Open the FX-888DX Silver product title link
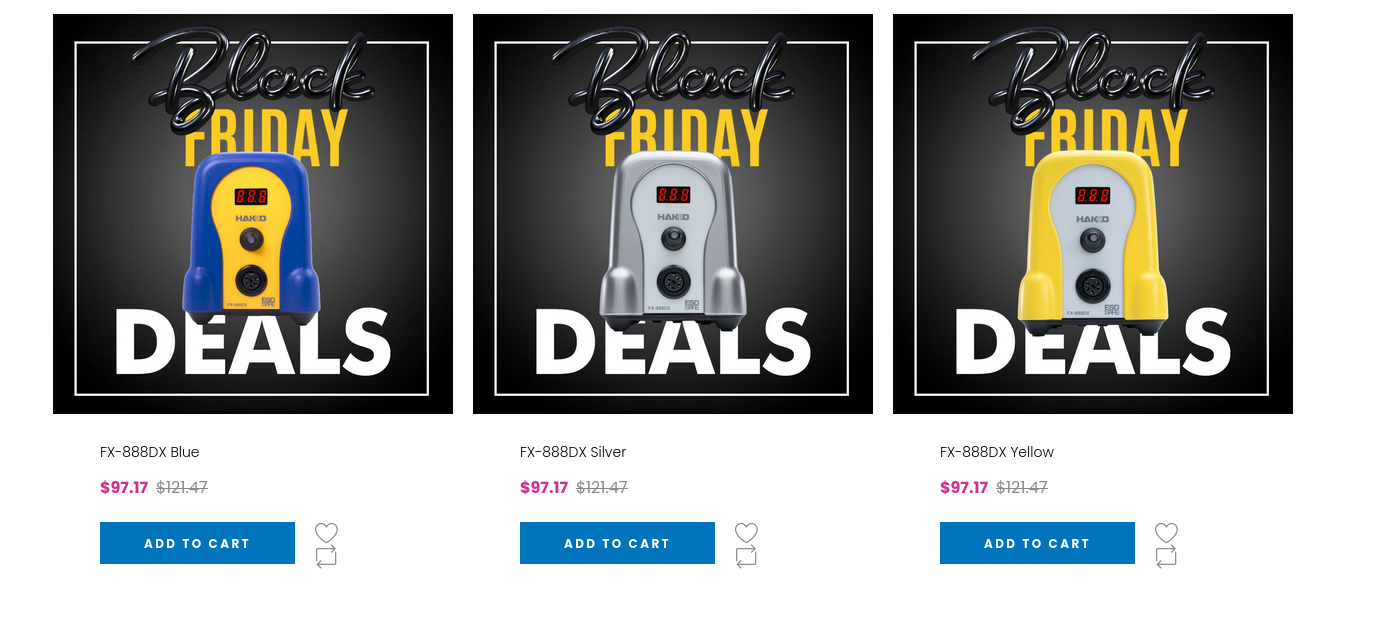The image size is (1393, 625). click(x=573, y=452)
